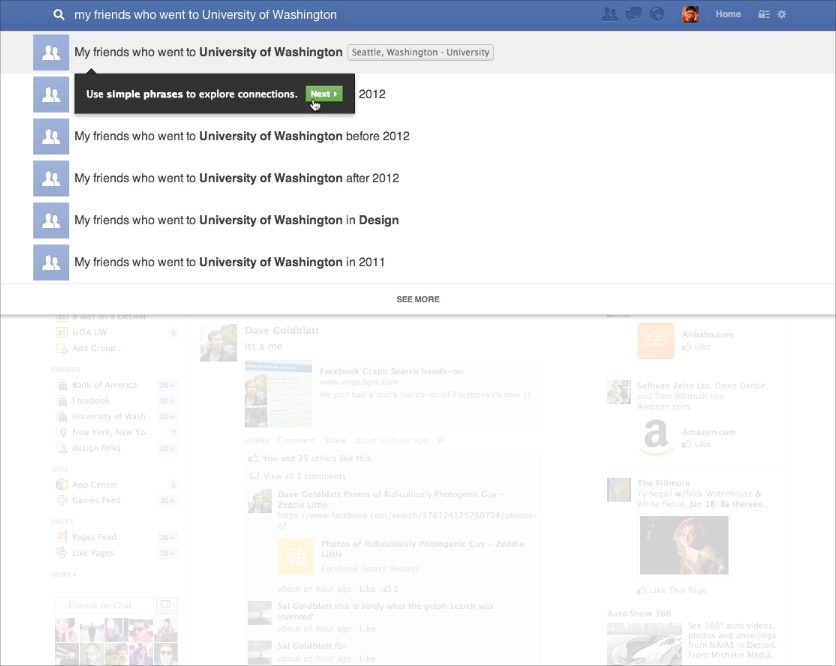This screenshot has width=836, height=666.
Task: Open notifications globe icon
Action: (x=657, y=14)
